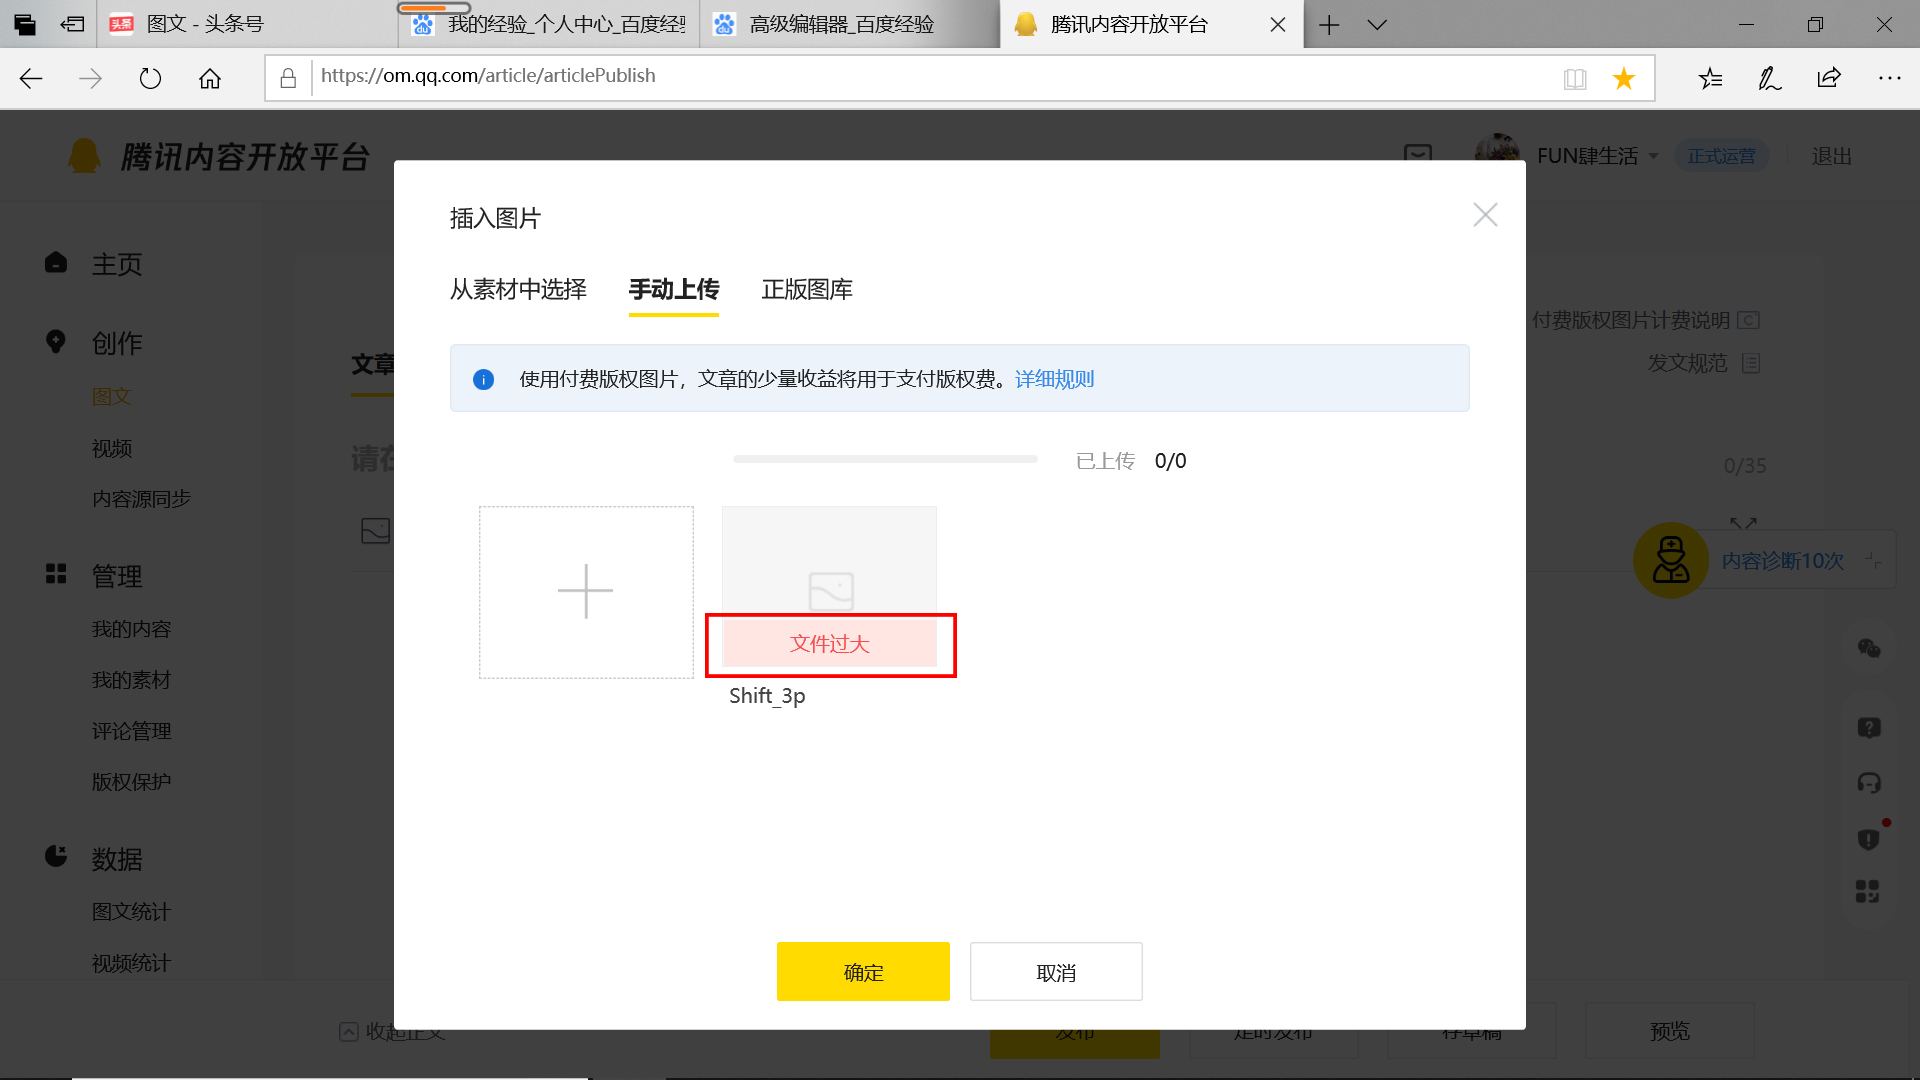
Task: Open the 详细规则 rules link
Action: click(x=1053, y=379)
